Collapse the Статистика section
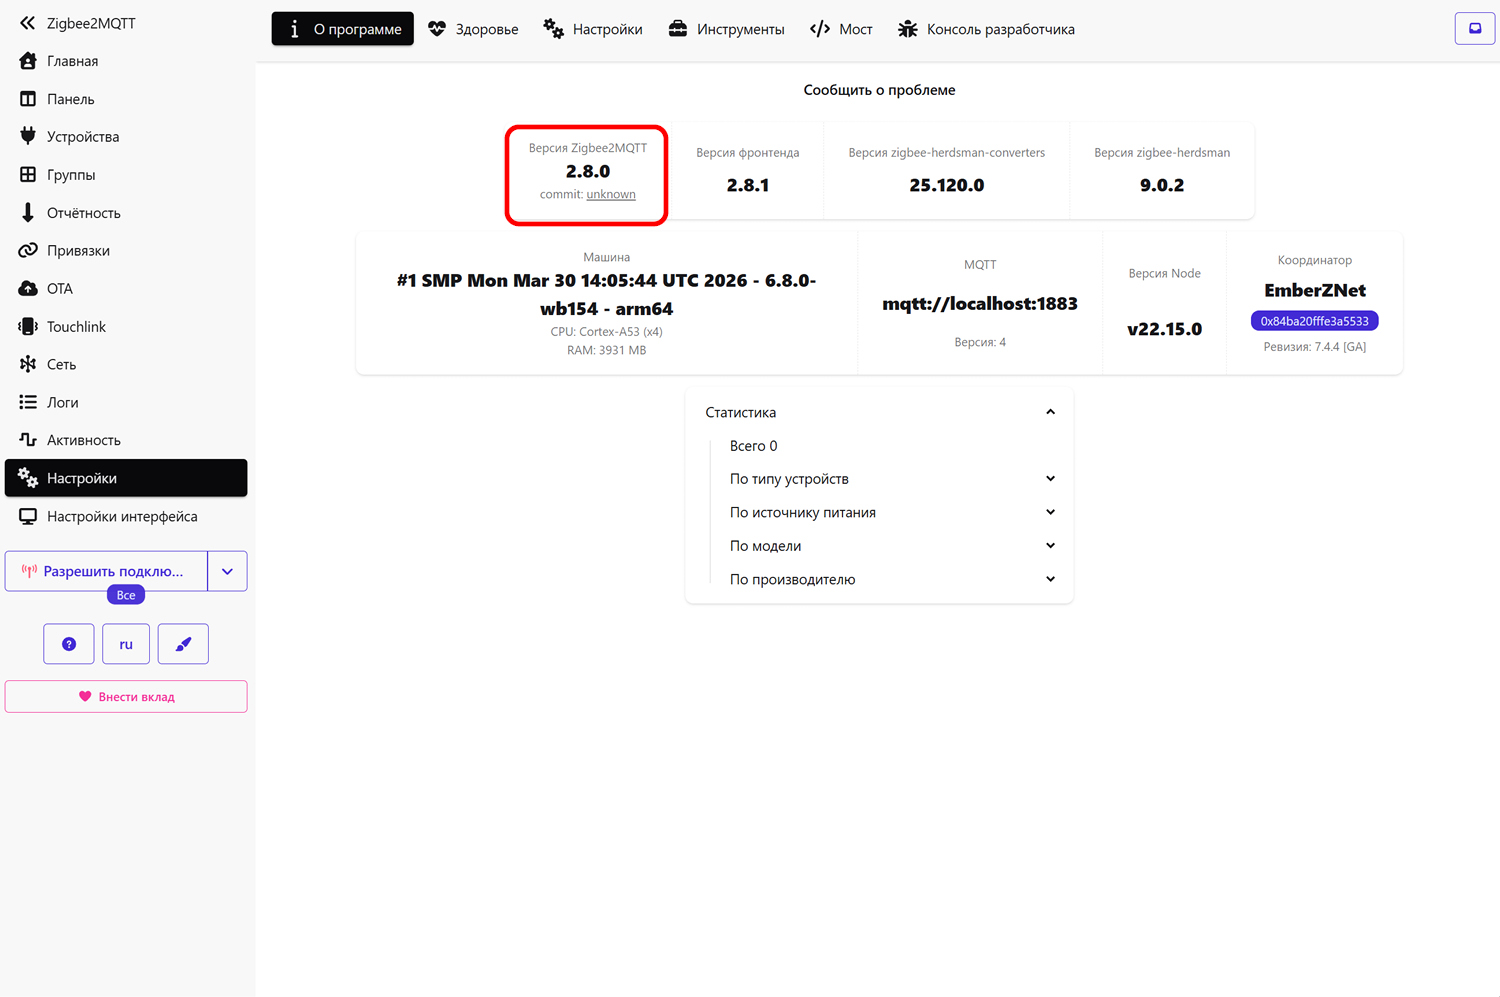 pos(880,412)
